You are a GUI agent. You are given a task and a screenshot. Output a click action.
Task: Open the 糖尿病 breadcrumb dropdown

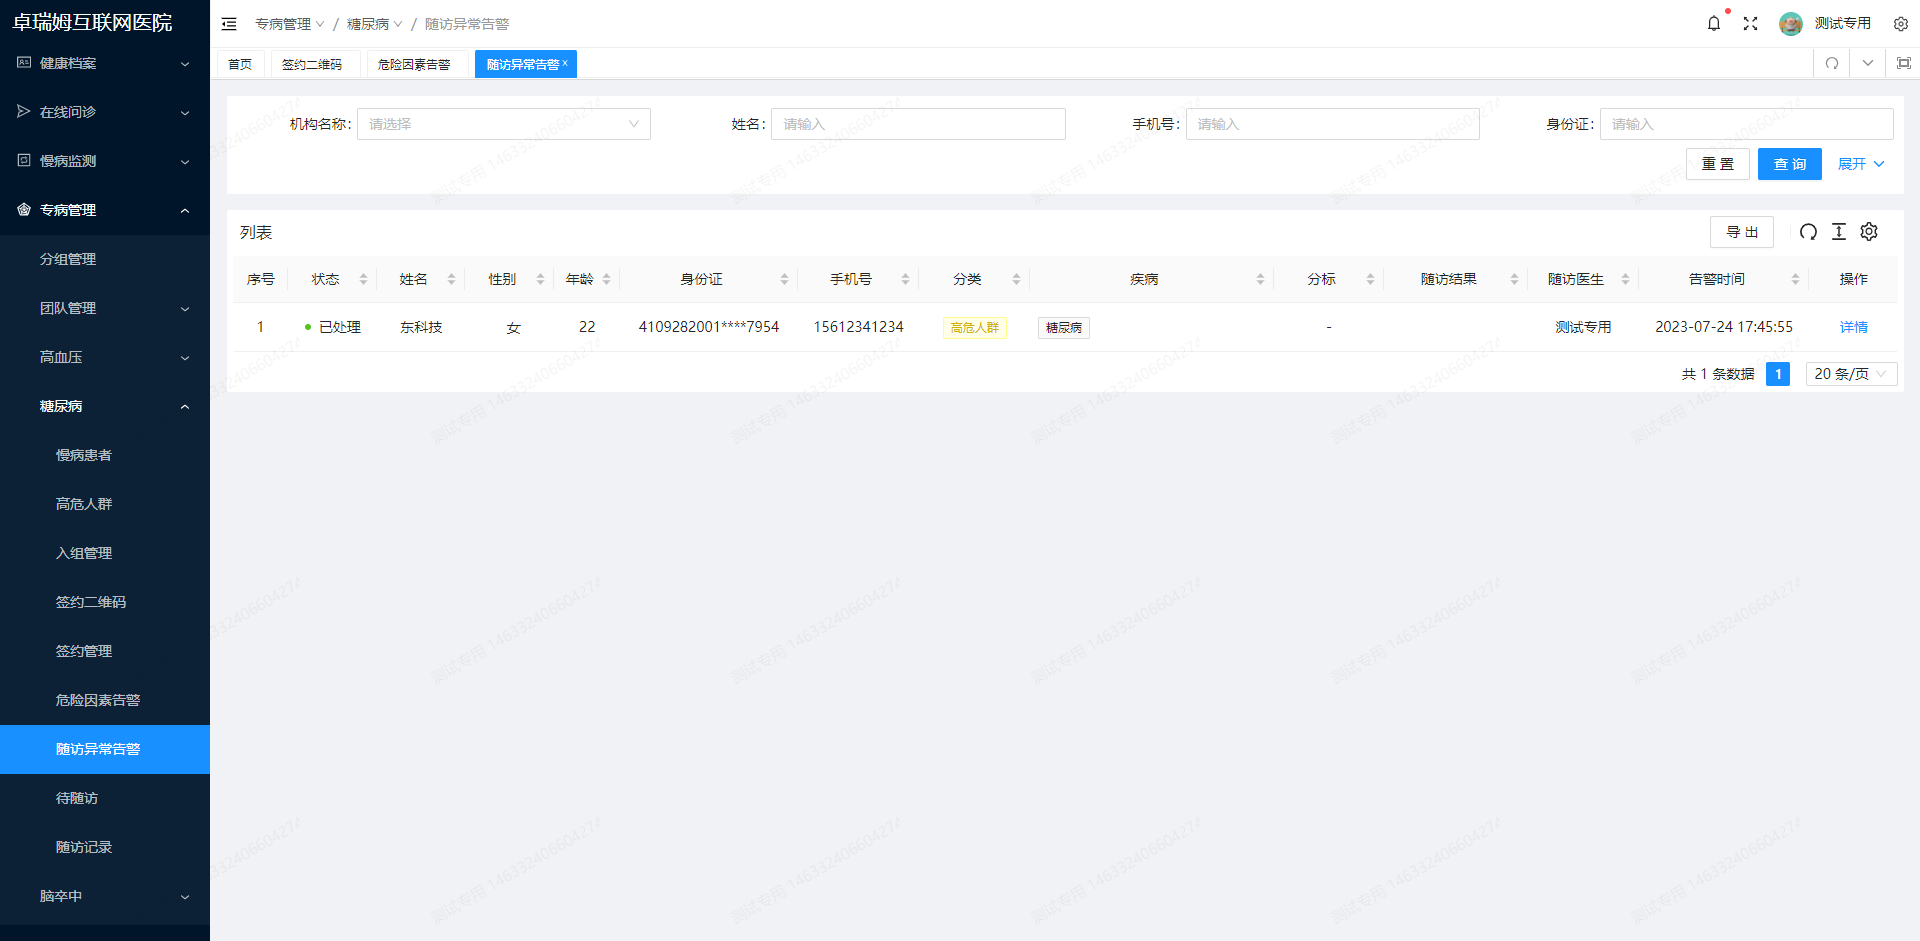coord(374,24)
